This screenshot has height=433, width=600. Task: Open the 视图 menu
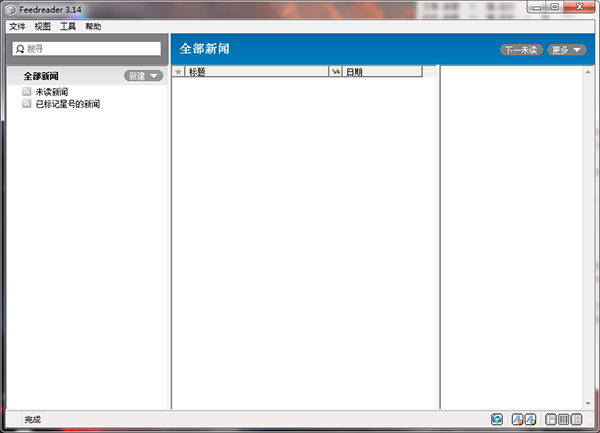pyautogui.click(x=42, y=27)
